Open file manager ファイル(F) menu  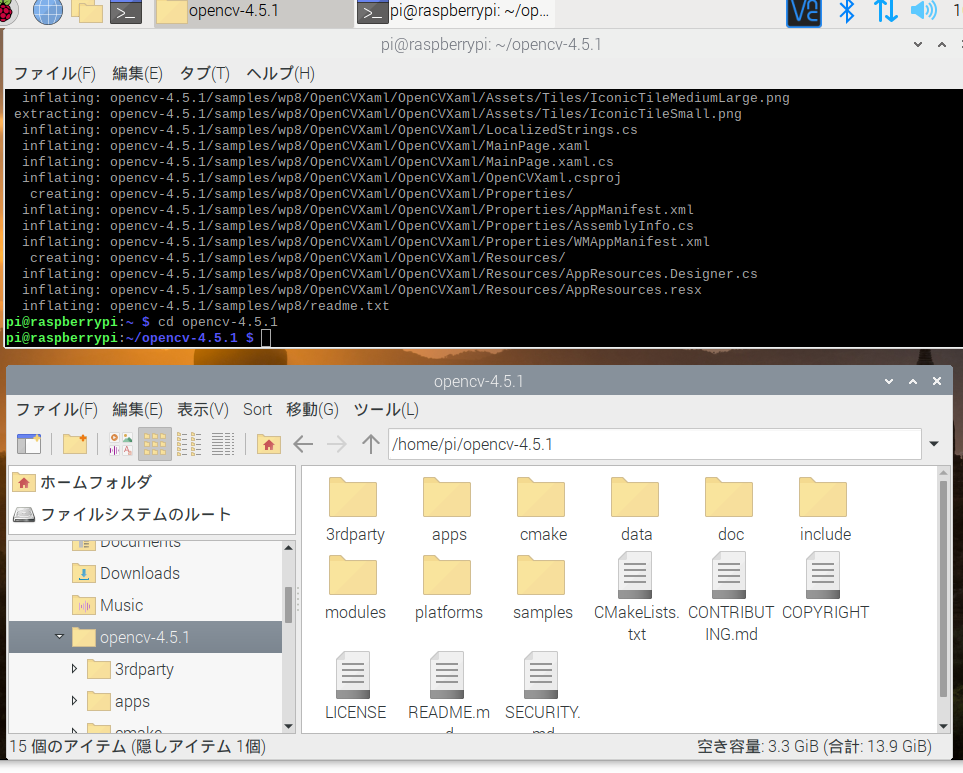coord(57,410)
